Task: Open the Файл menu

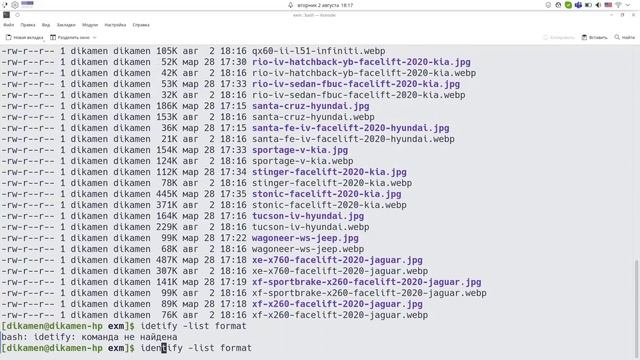Action: click(9, 25)
